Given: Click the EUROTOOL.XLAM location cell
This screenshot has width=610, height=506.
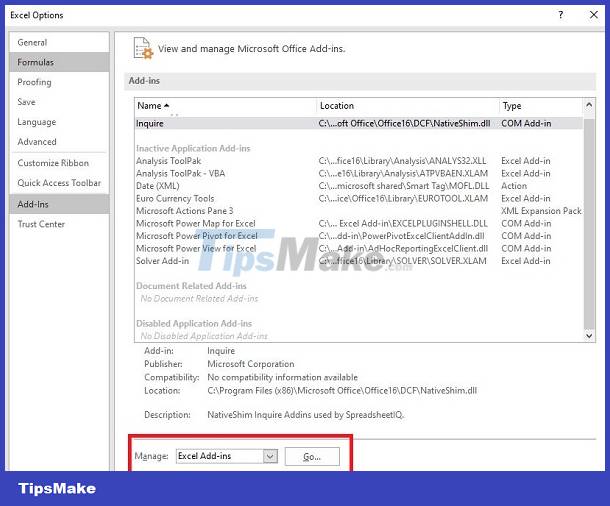Looking at the screenshot, I should click(403, 198).
